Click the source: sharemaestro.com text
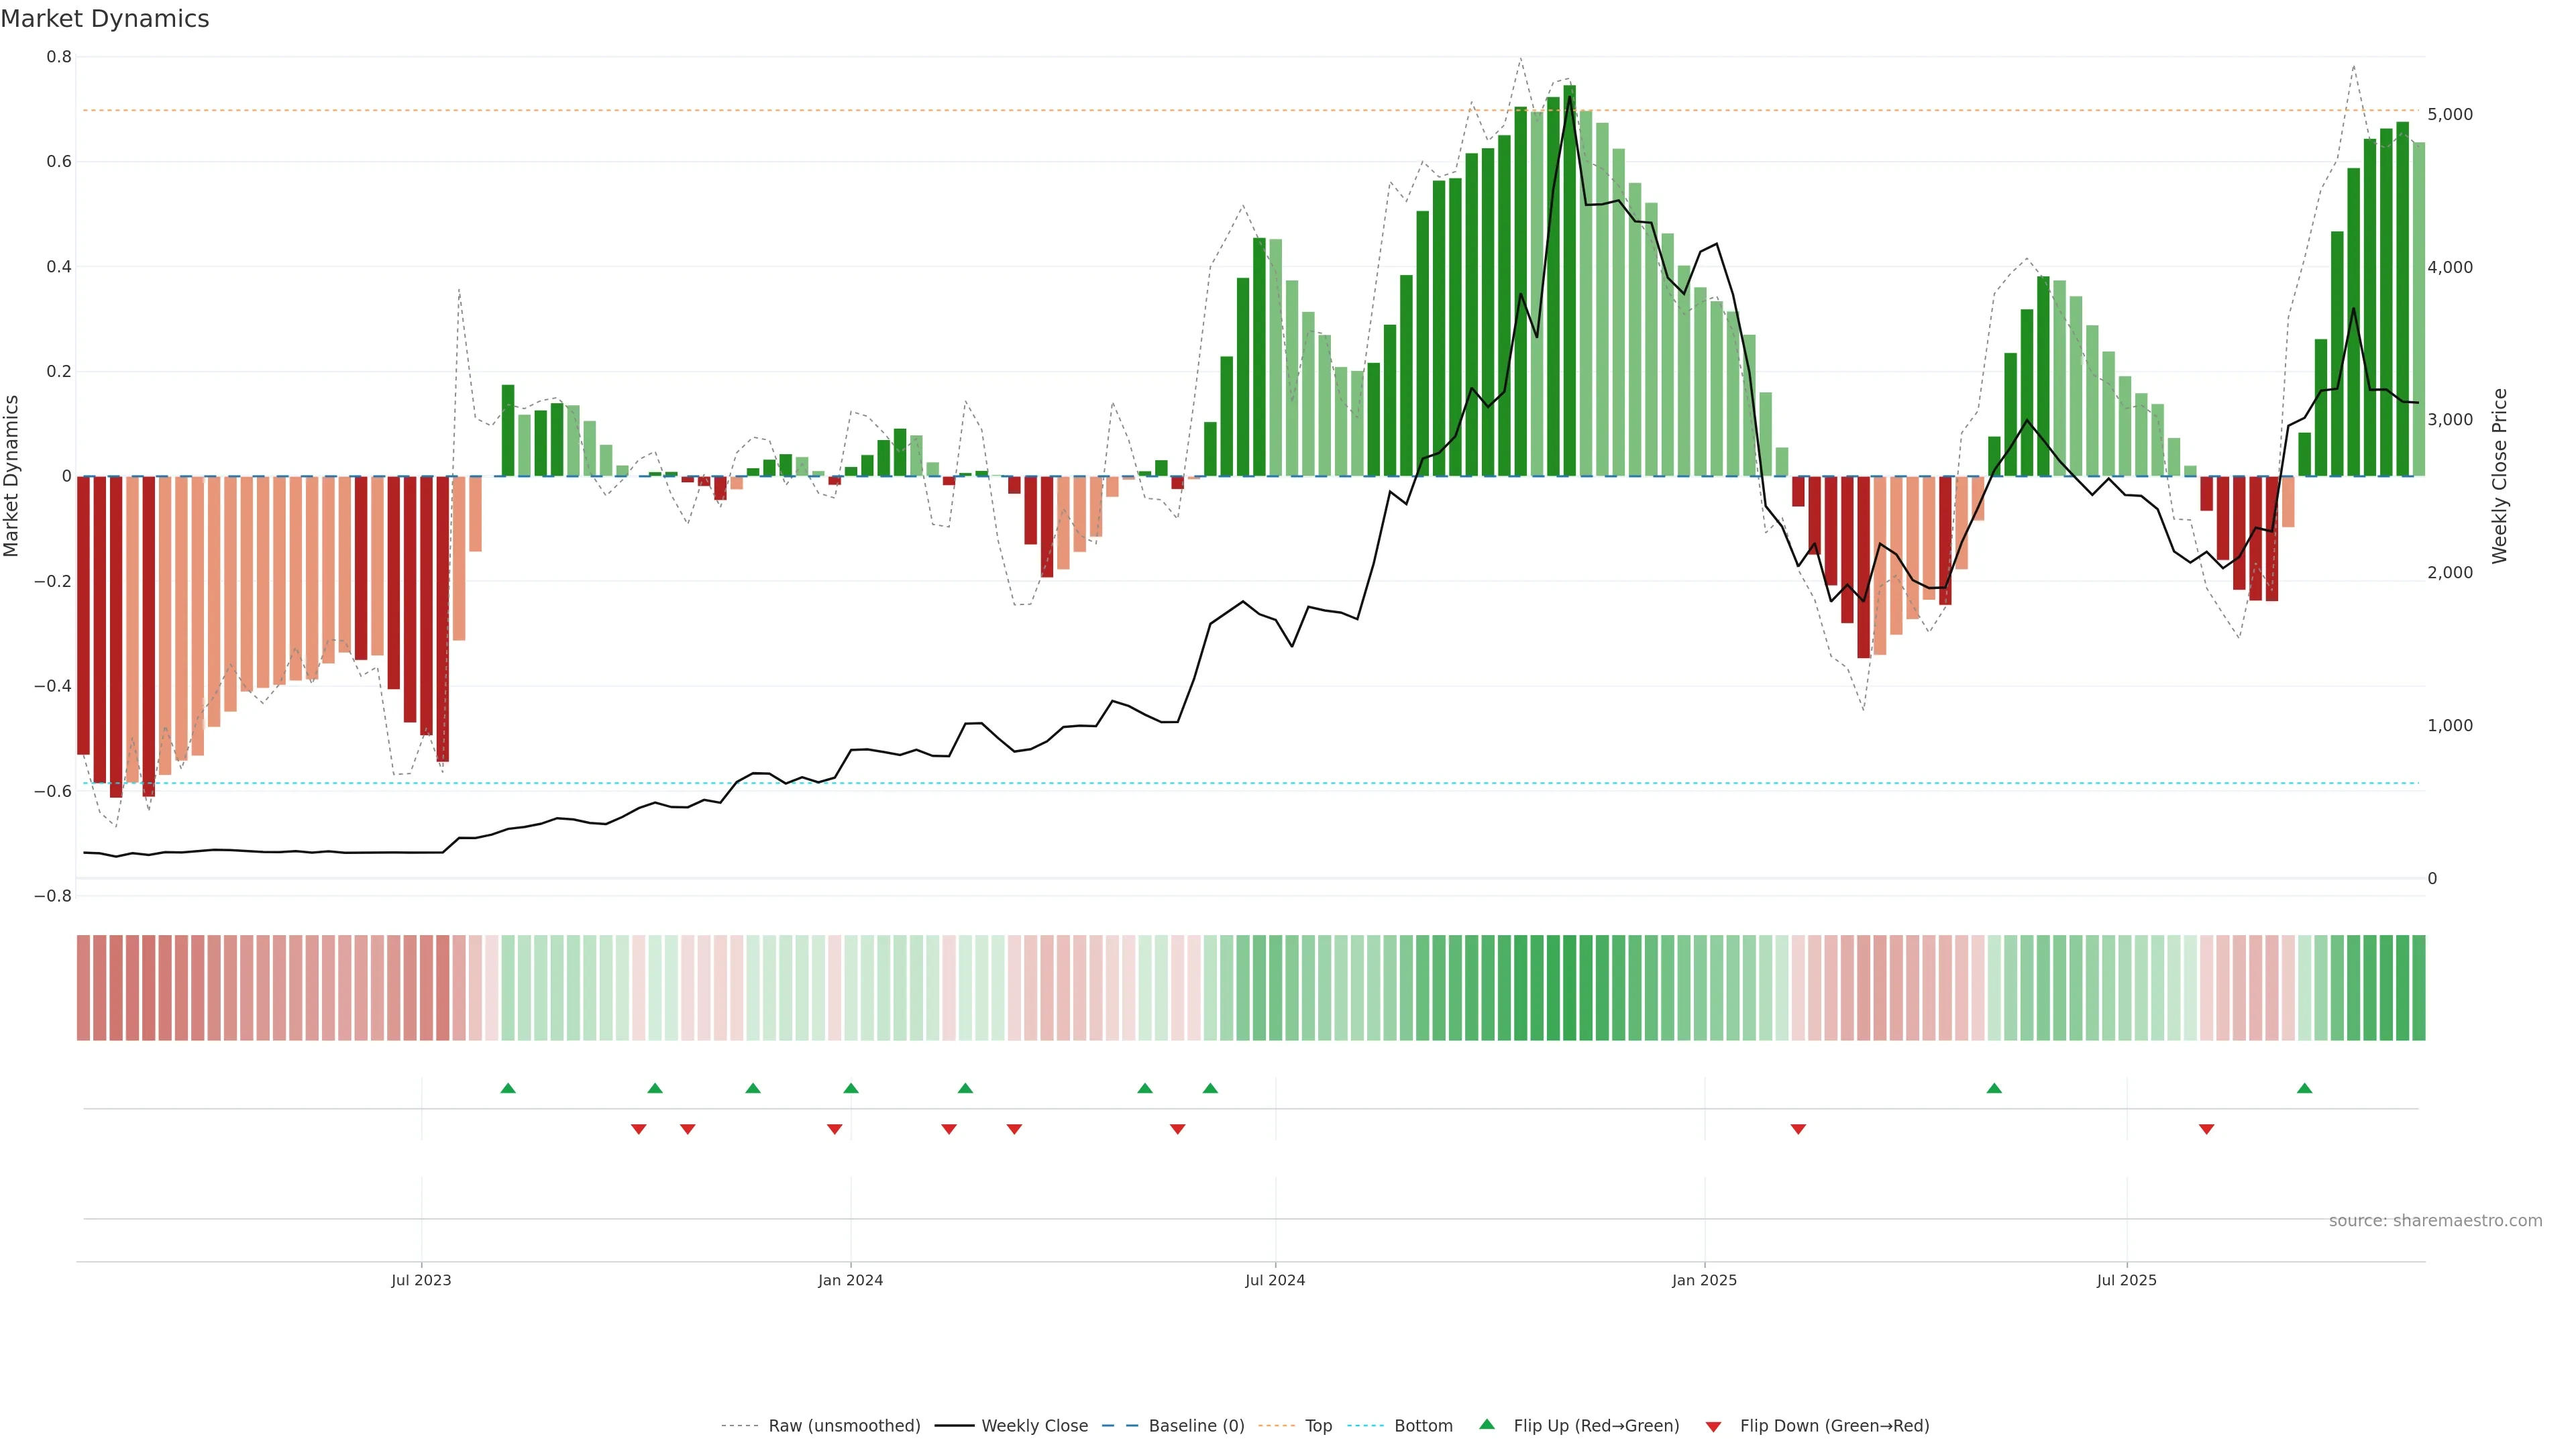This screenshot has width=2576, height=1449. (x=2435, y=1221)
